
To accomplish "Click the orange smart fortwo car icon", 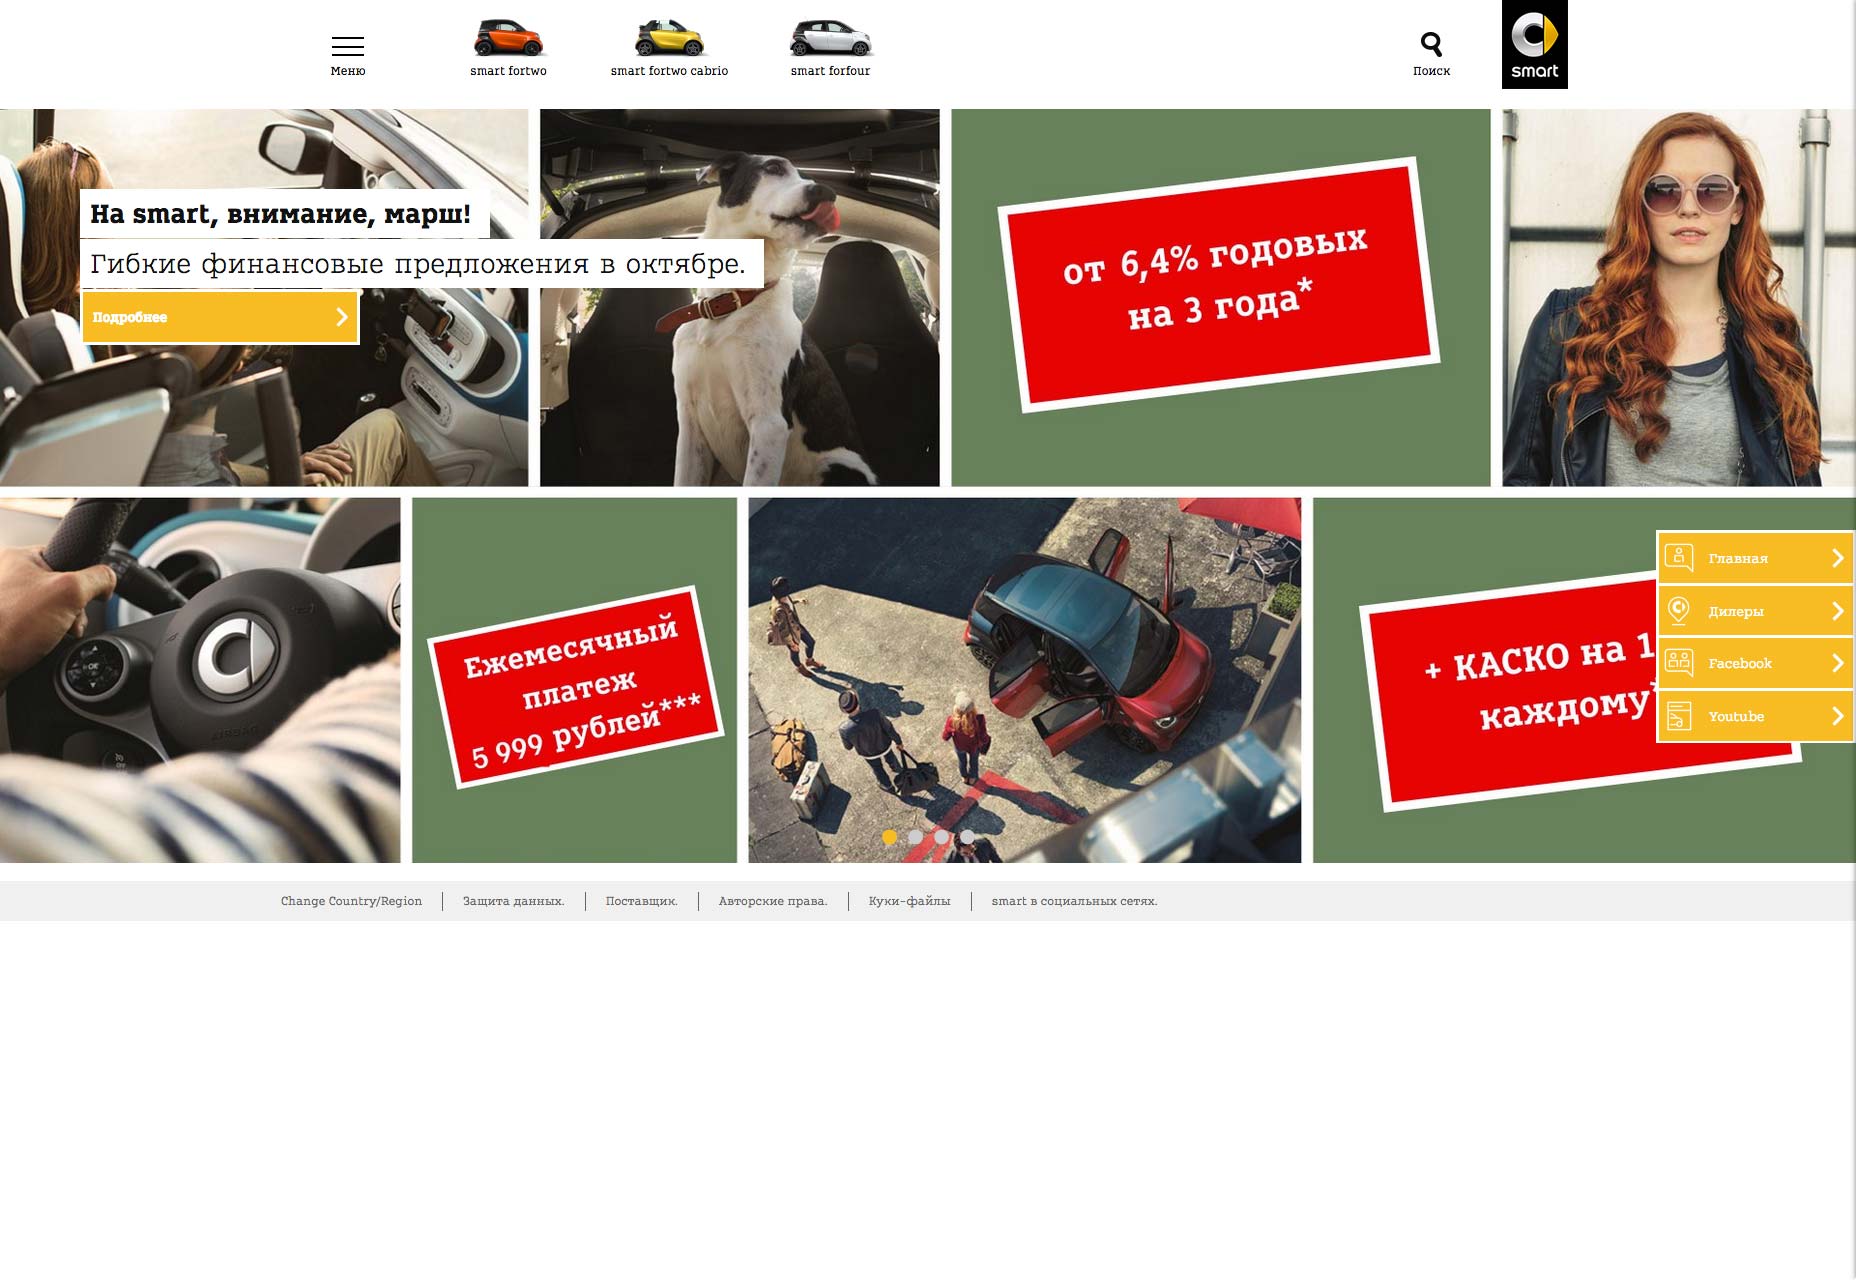I will click(508, 38).
